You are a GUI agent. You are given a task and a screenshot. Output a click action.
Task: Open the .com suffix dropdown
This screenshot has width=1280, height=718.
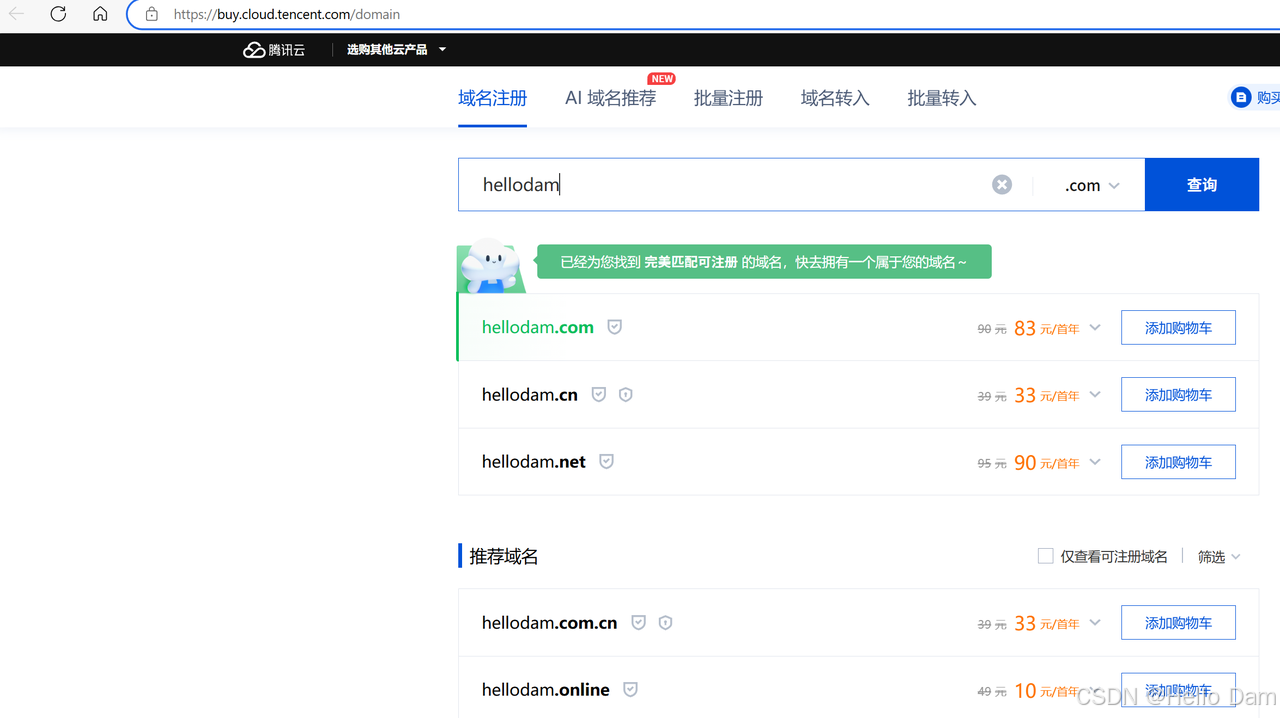pyautogui.click(x=1090, y=184)
